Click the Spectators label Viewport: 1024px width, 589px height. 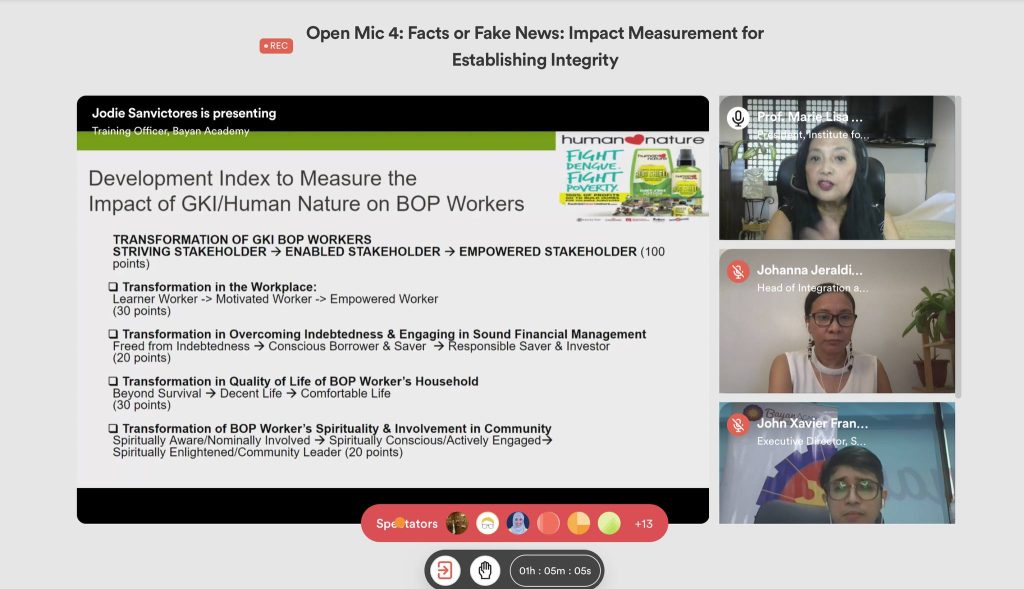click(x=407, y=524)
